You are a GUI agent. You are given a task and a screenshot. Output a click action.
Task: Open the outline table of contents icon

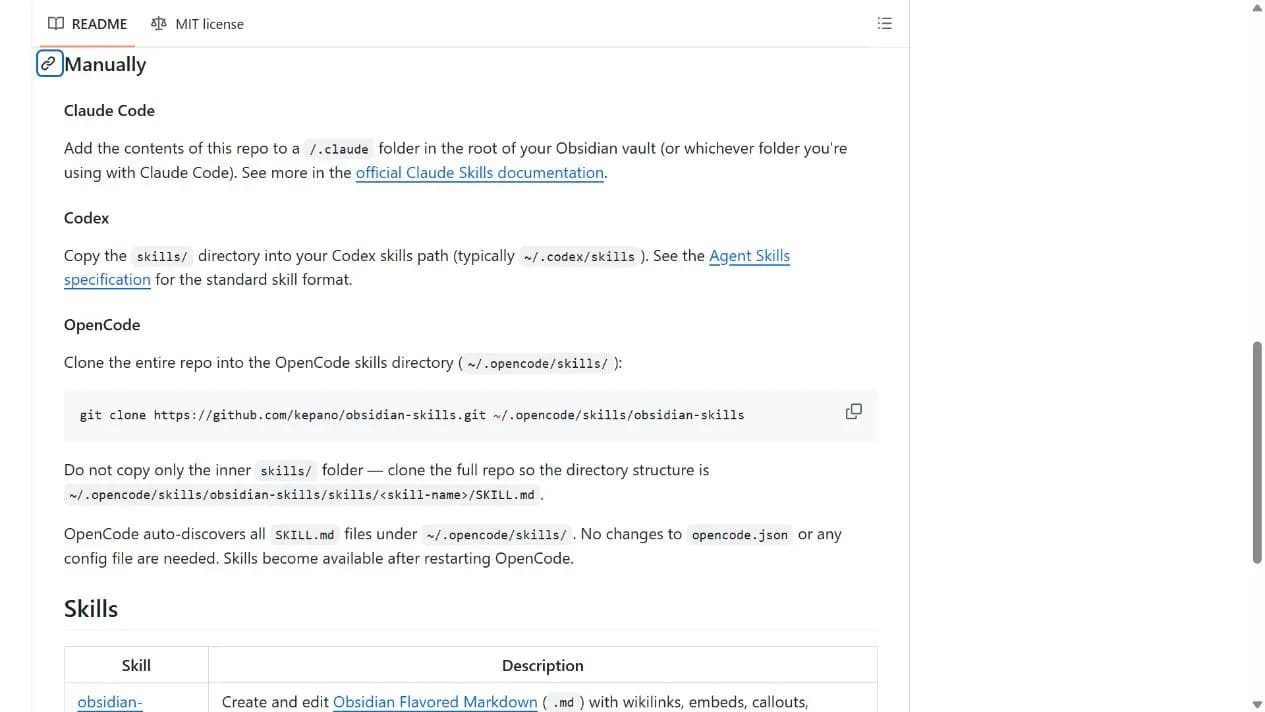(884, 23)
